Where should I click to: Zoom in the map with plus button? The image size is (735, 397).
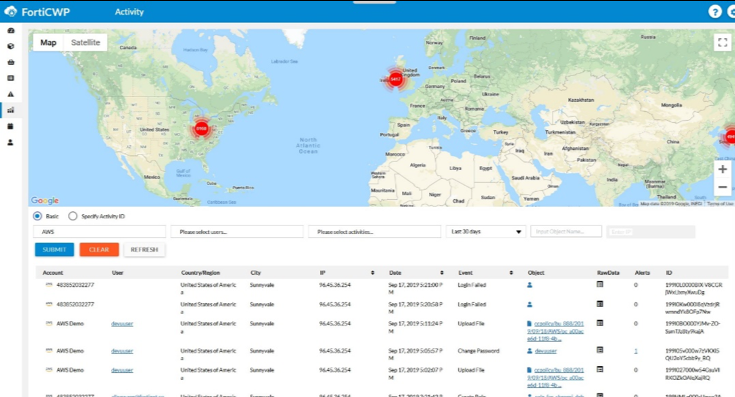[722, 169]
